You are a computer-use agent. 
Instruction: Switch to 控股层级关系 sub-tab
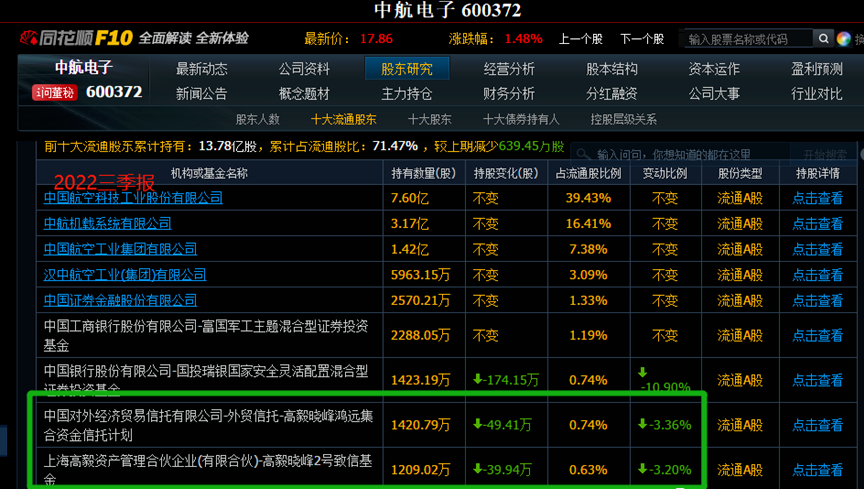tap(623, 119)
